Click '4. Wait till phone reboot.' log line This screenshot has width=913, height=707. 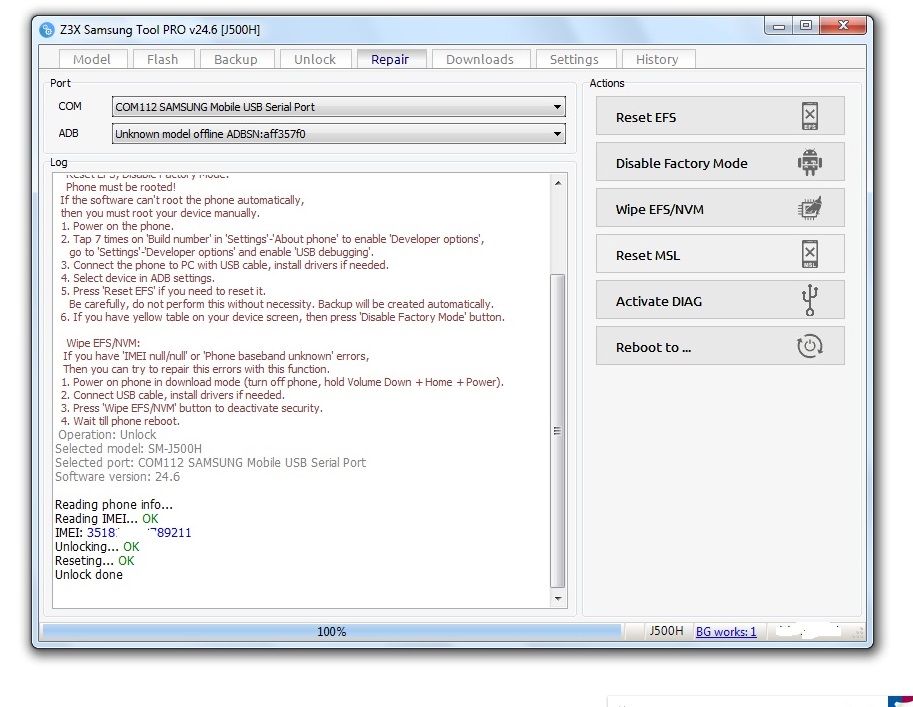(121, 422)
